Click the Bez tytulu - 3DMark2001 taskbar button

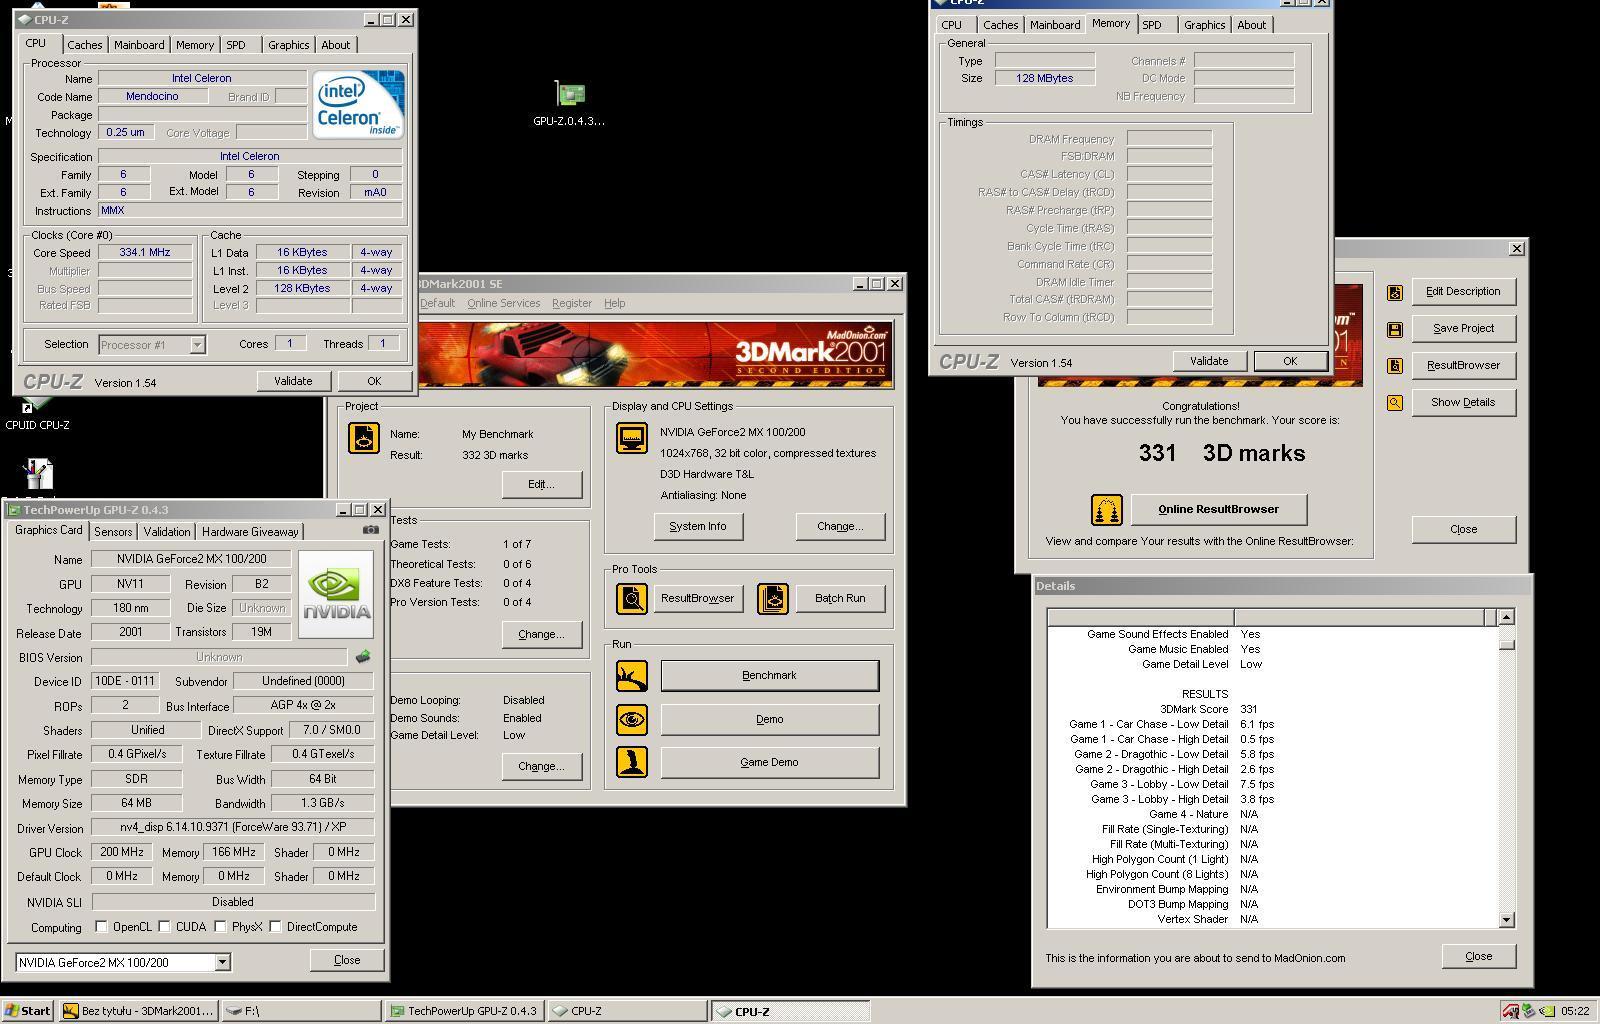[x=138, y=1011]
